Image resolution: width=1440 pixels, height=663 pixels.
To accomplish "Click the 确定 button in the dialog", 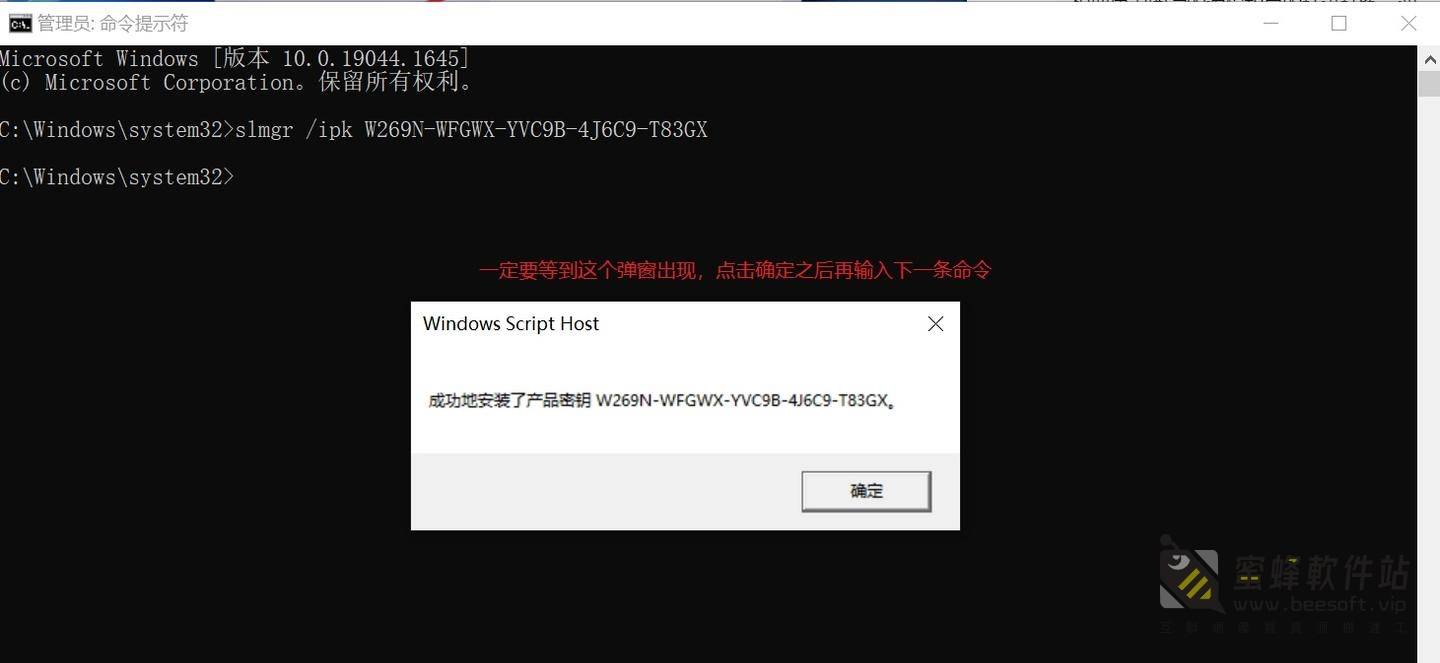I will click(866, 491).
